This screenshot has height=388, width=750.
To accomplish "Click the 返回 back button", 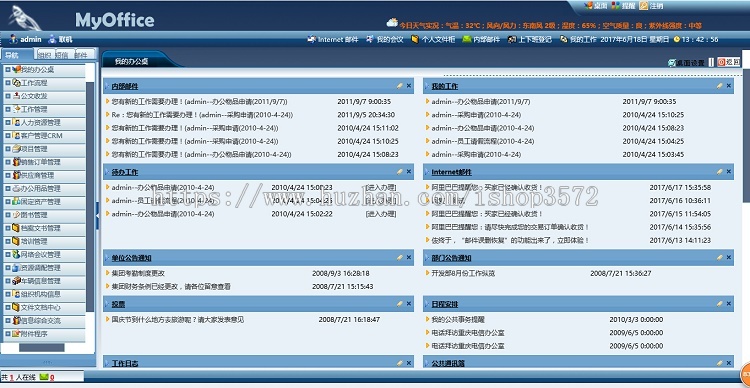I will (x=728, y=62).
